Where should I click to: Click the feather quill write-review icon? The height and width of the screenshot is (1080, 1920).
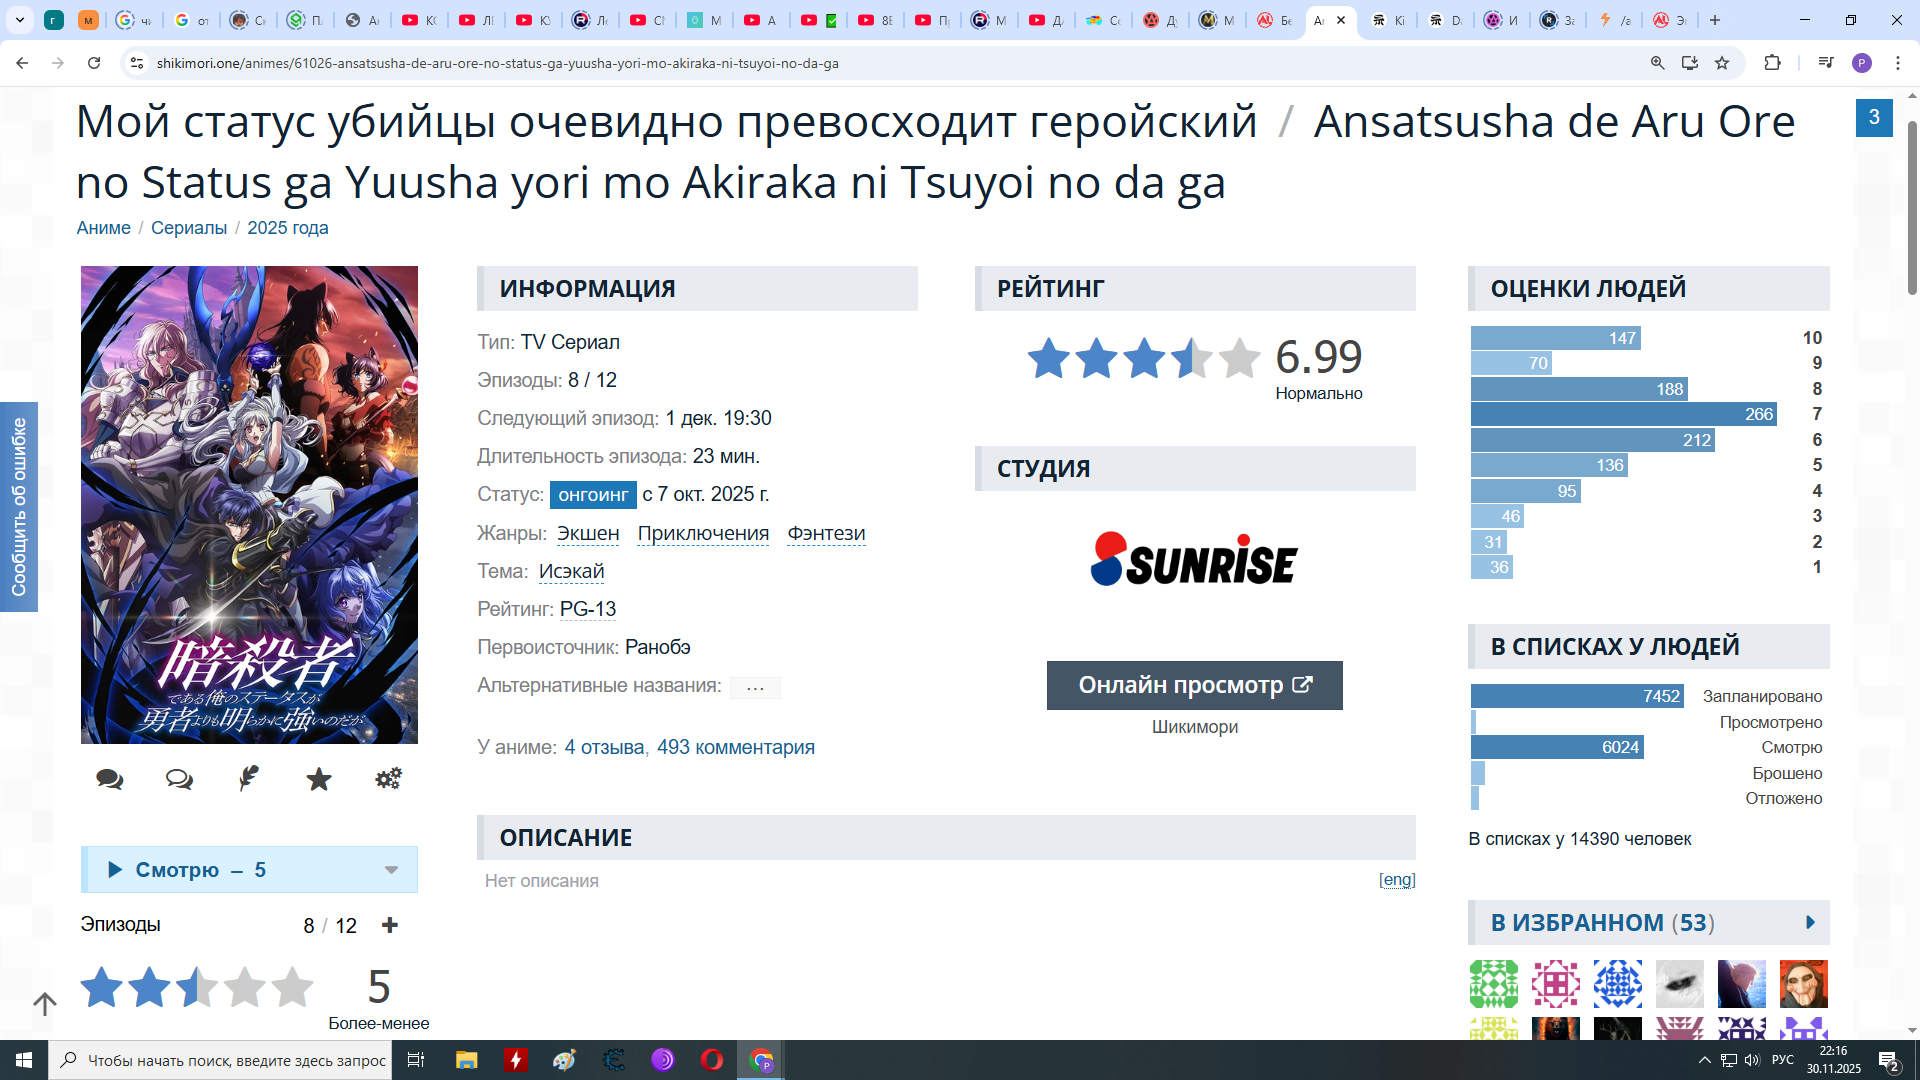tap(249, 778)
